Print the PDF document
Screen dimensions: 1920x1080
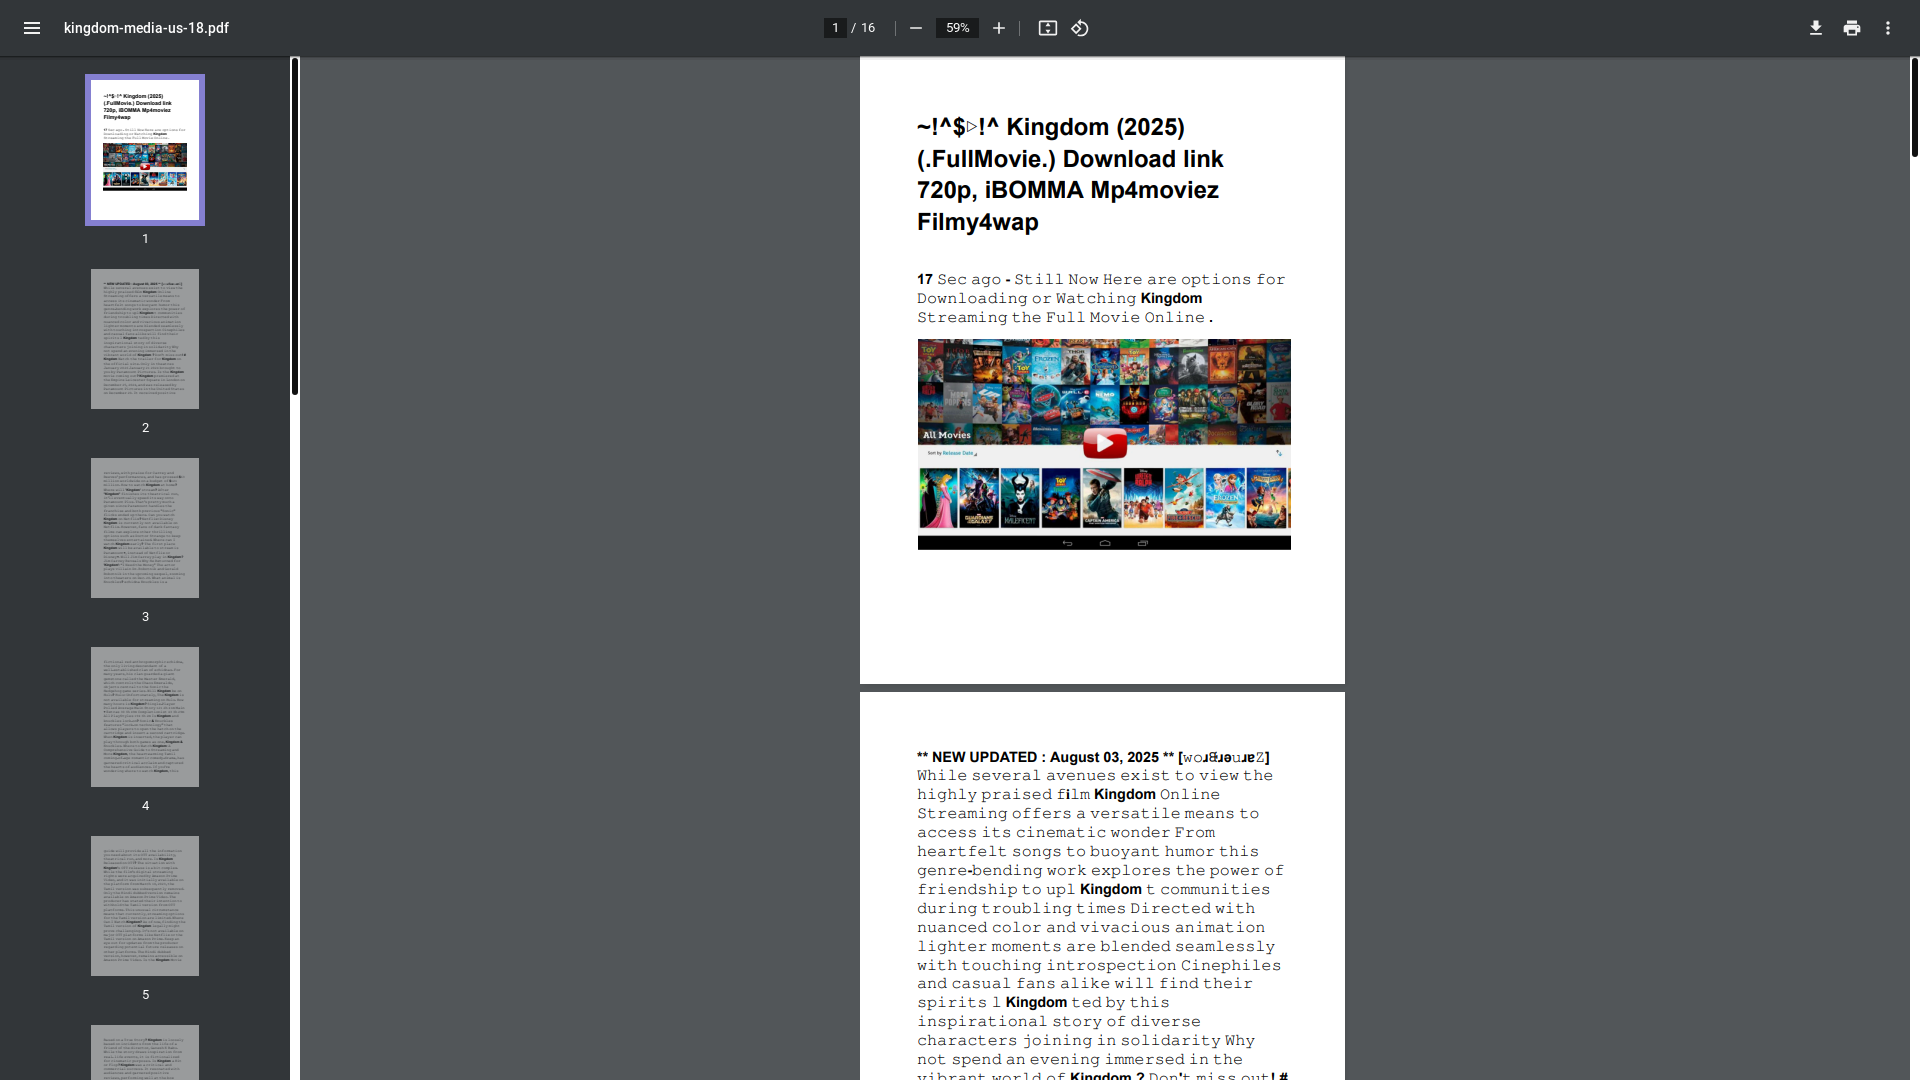(x=1852, y=28)
